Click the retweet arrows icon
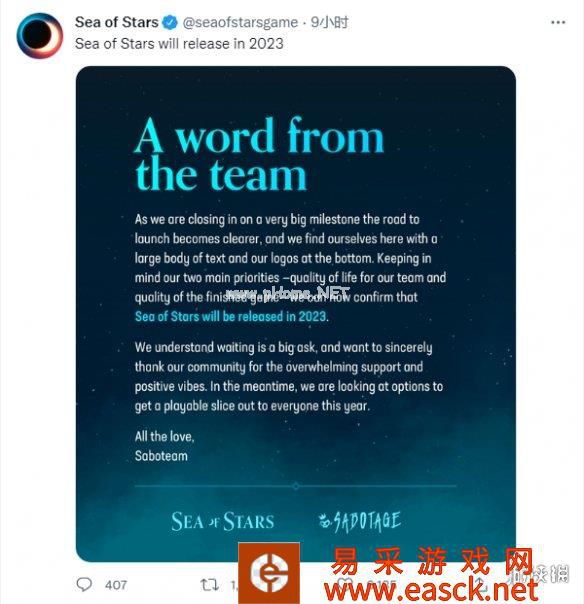584x604 pixels. coord(210,584)
